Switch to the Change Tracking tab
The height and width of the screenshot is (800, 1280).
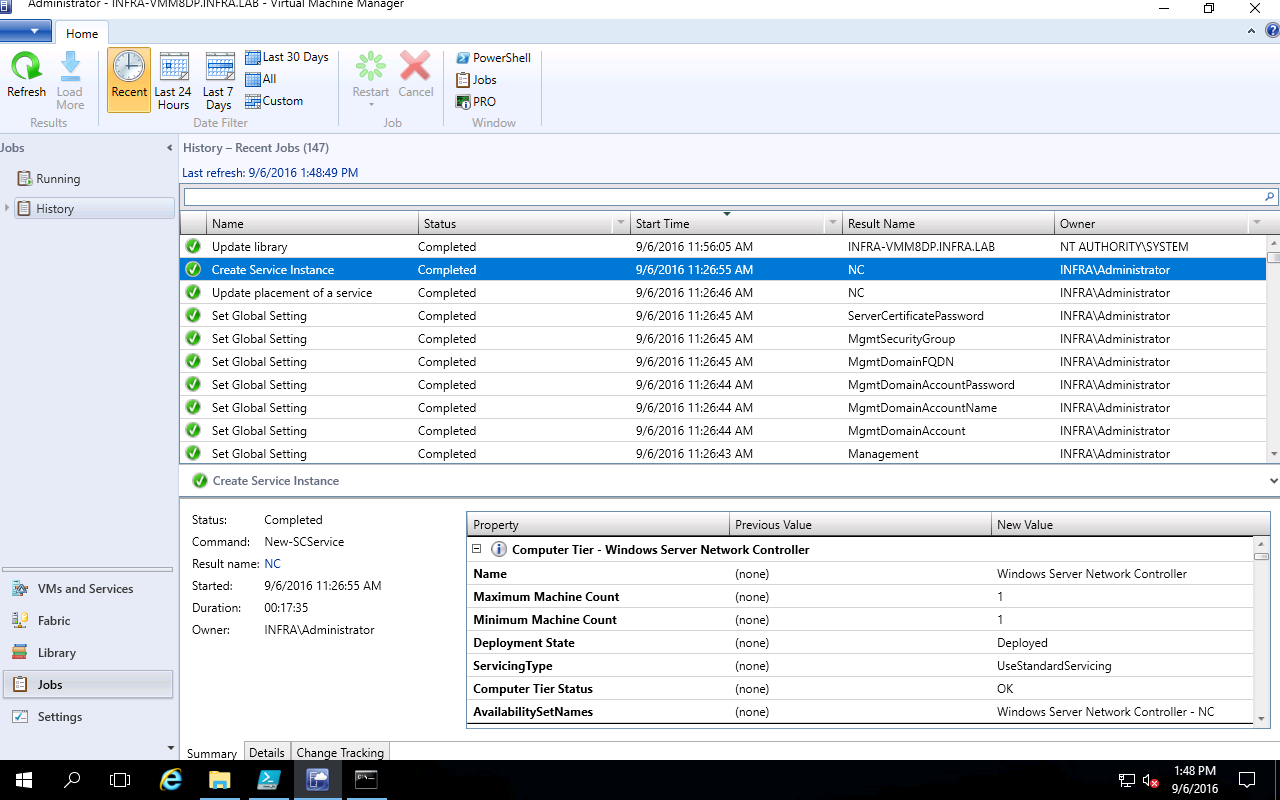(x=340, y=753)
